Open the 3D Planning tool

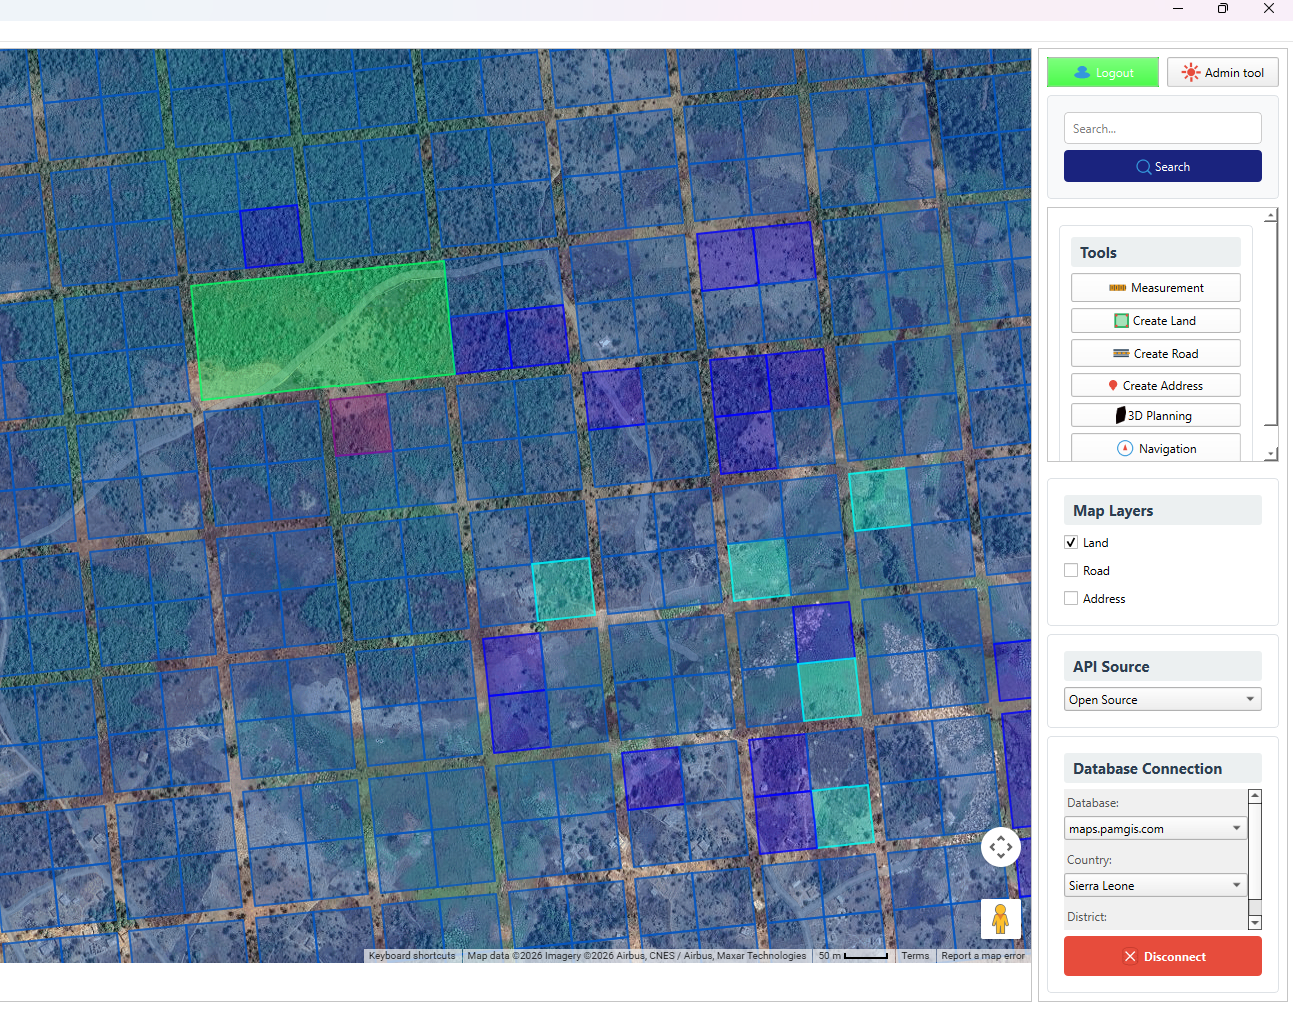(1156, 415)
